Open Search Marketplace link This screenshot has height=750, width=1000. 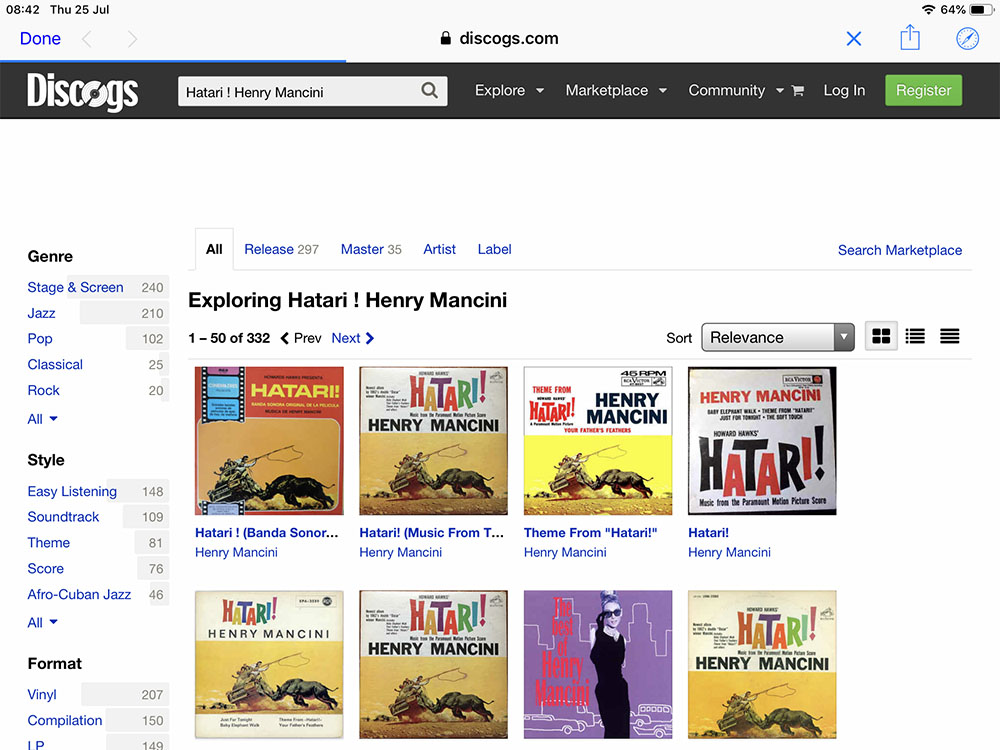point(899,250)
